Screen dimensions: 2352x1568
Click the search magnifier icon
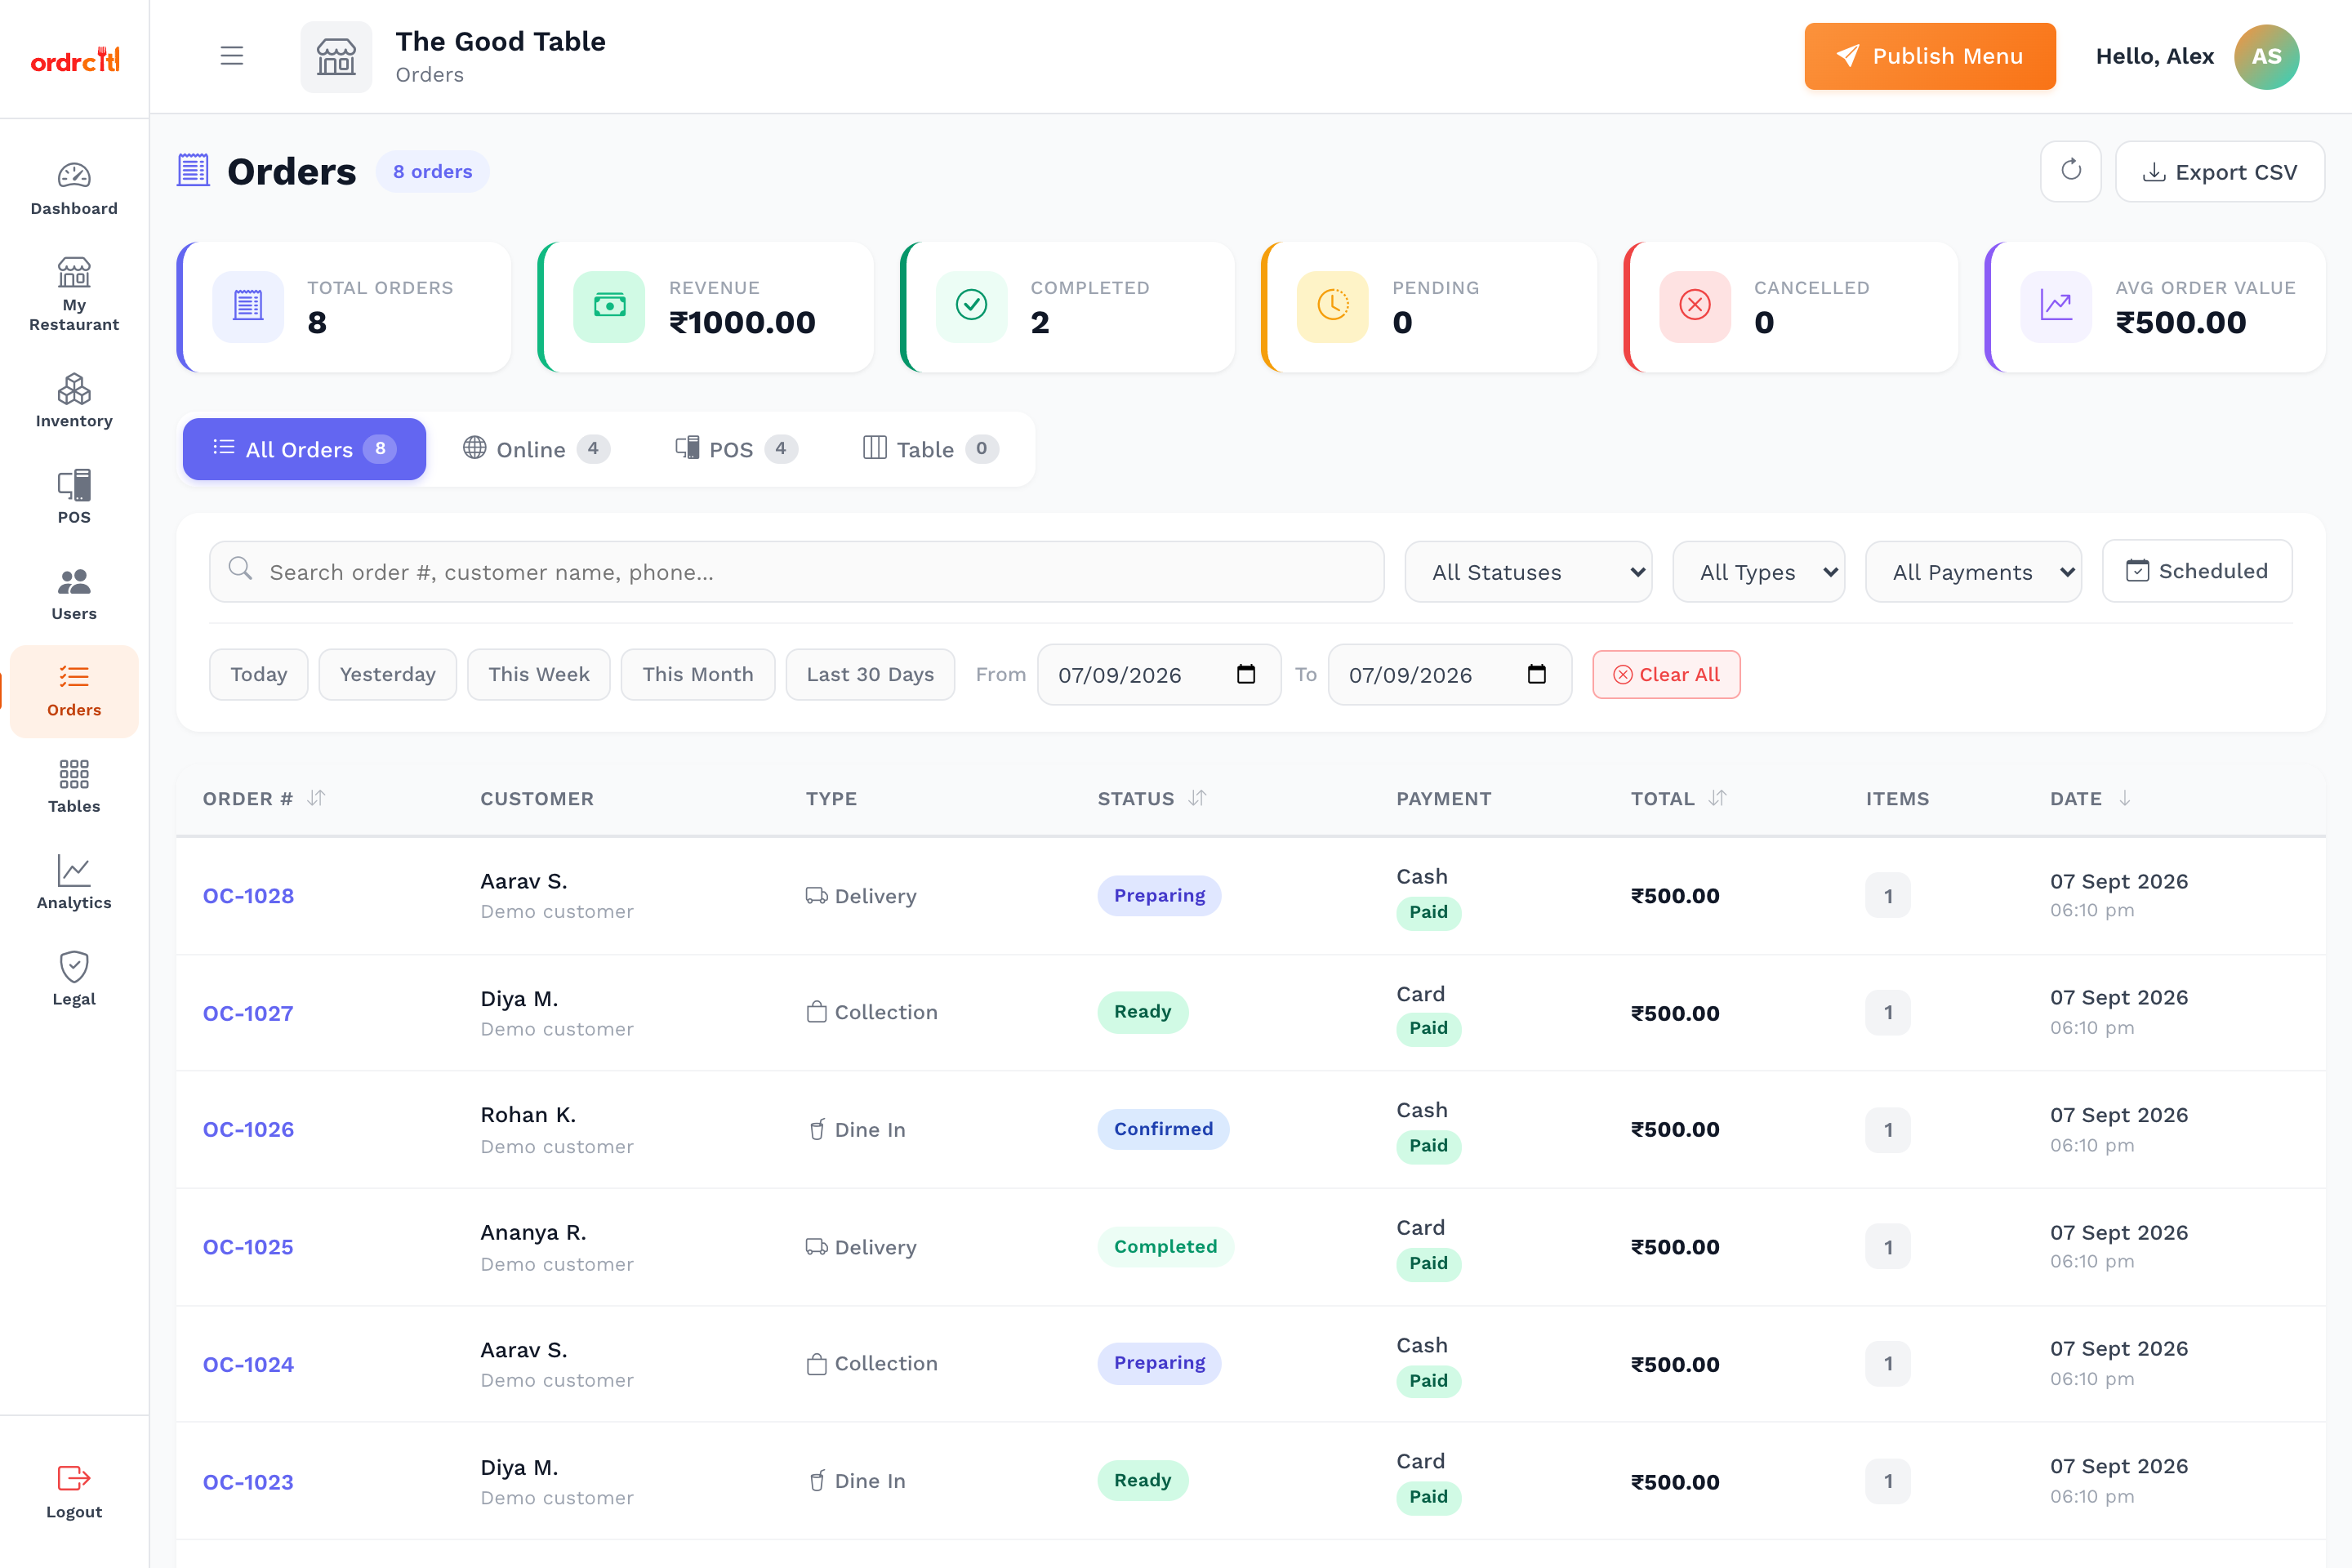(240, 569)
